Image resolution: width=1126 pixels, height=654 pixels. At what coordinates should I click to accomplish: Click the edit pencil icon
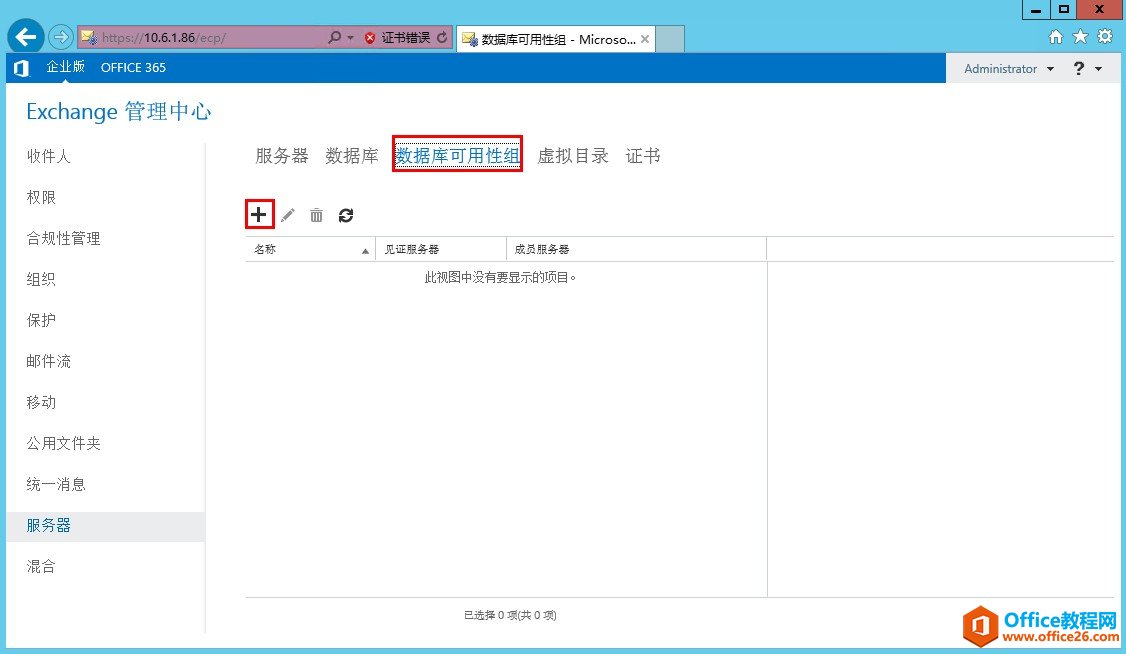[x=288, y=215]
